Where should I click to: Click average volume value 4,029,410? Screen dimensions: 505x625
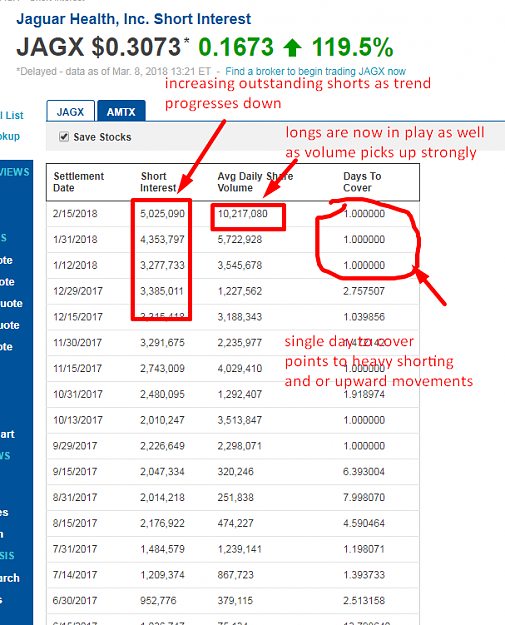pos(240,369)
